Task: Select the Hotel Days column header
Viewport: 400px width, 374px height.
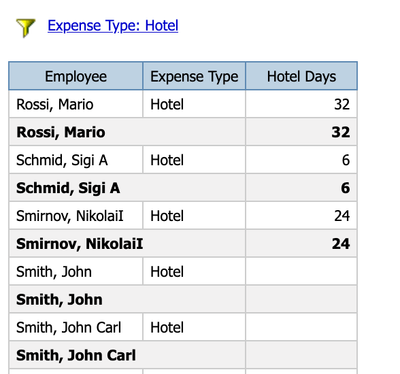Action: point(301,76)
